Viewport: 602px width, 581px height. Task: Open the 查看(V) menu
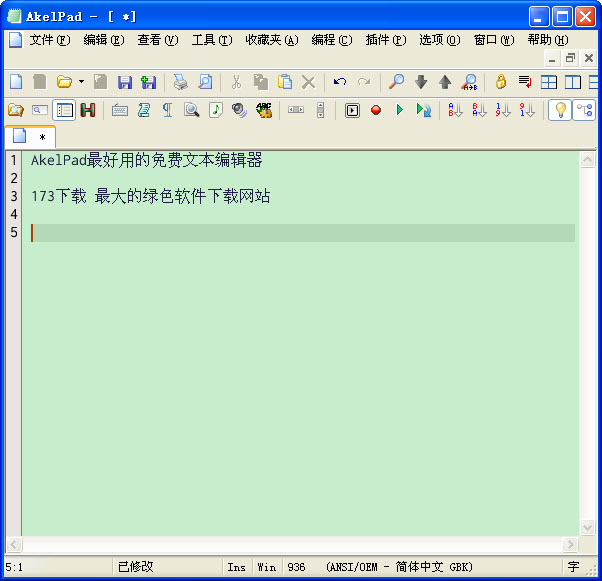click(158, 40)
